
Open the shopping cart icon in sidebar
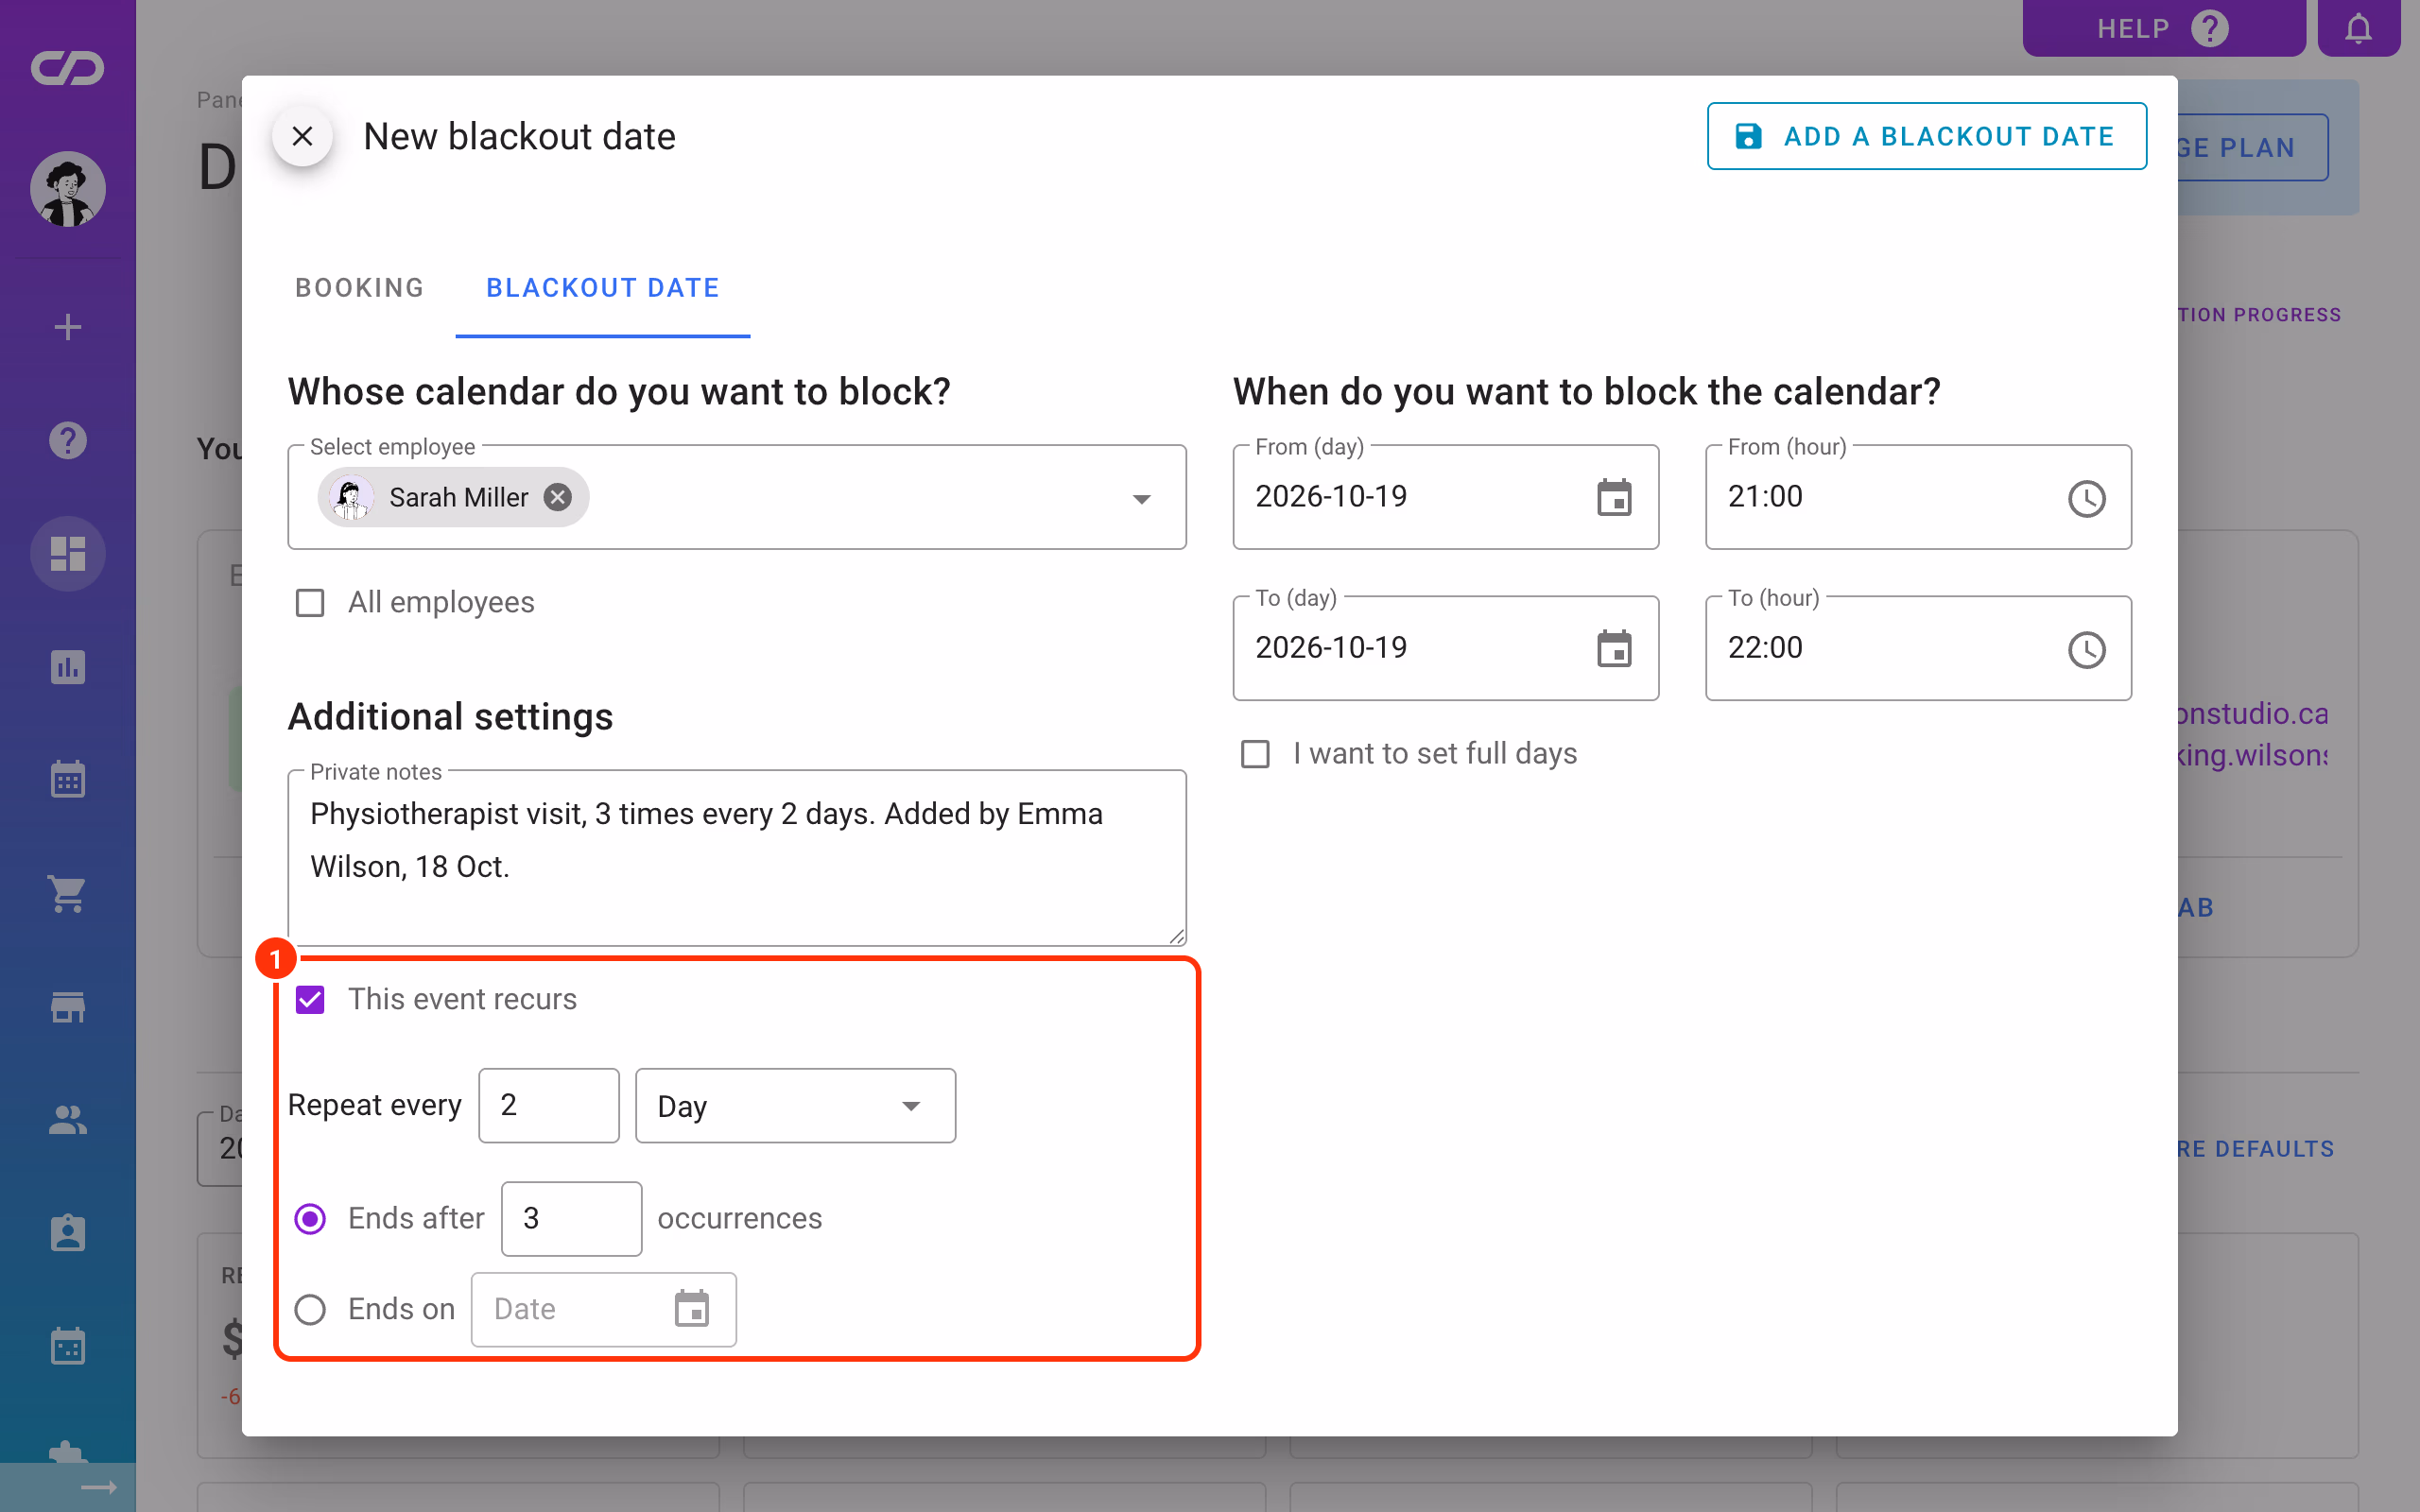[x=67, y=893]
